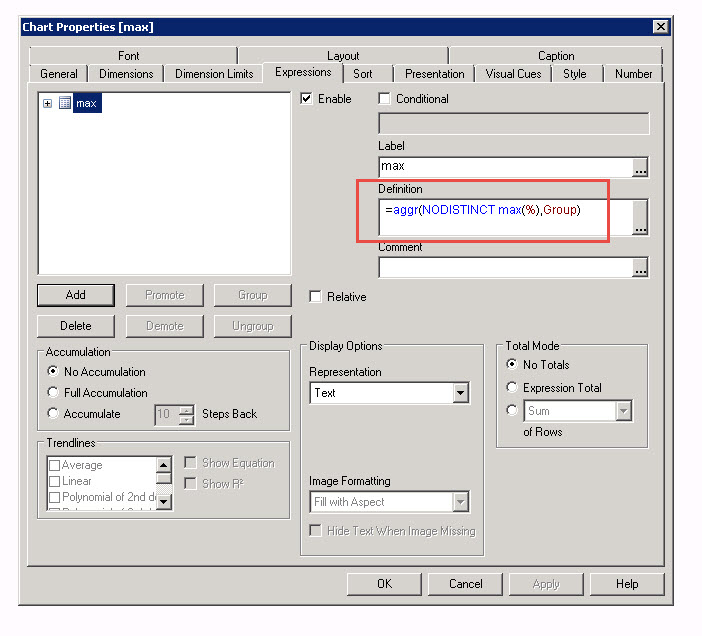Click the table icon beside max expression
Screen dimensions: 702x636
tap(65, 103)
